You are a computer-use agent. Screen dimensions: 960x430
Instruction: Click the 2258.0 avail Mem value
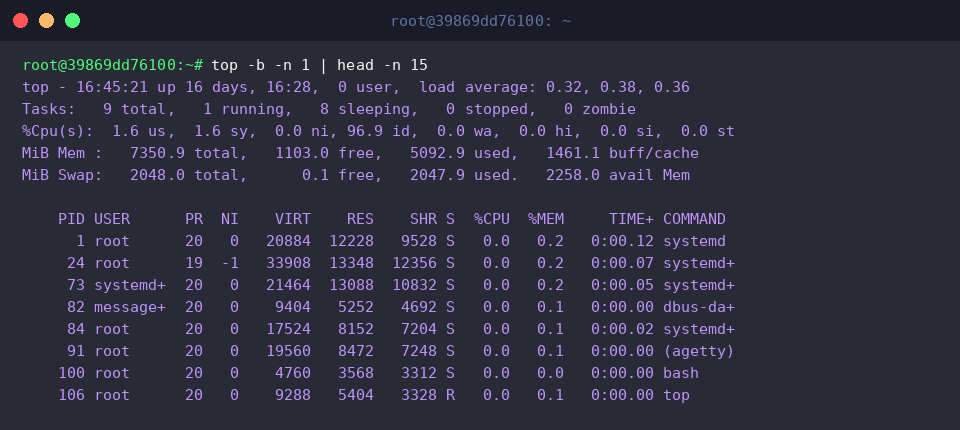point(618,175)
